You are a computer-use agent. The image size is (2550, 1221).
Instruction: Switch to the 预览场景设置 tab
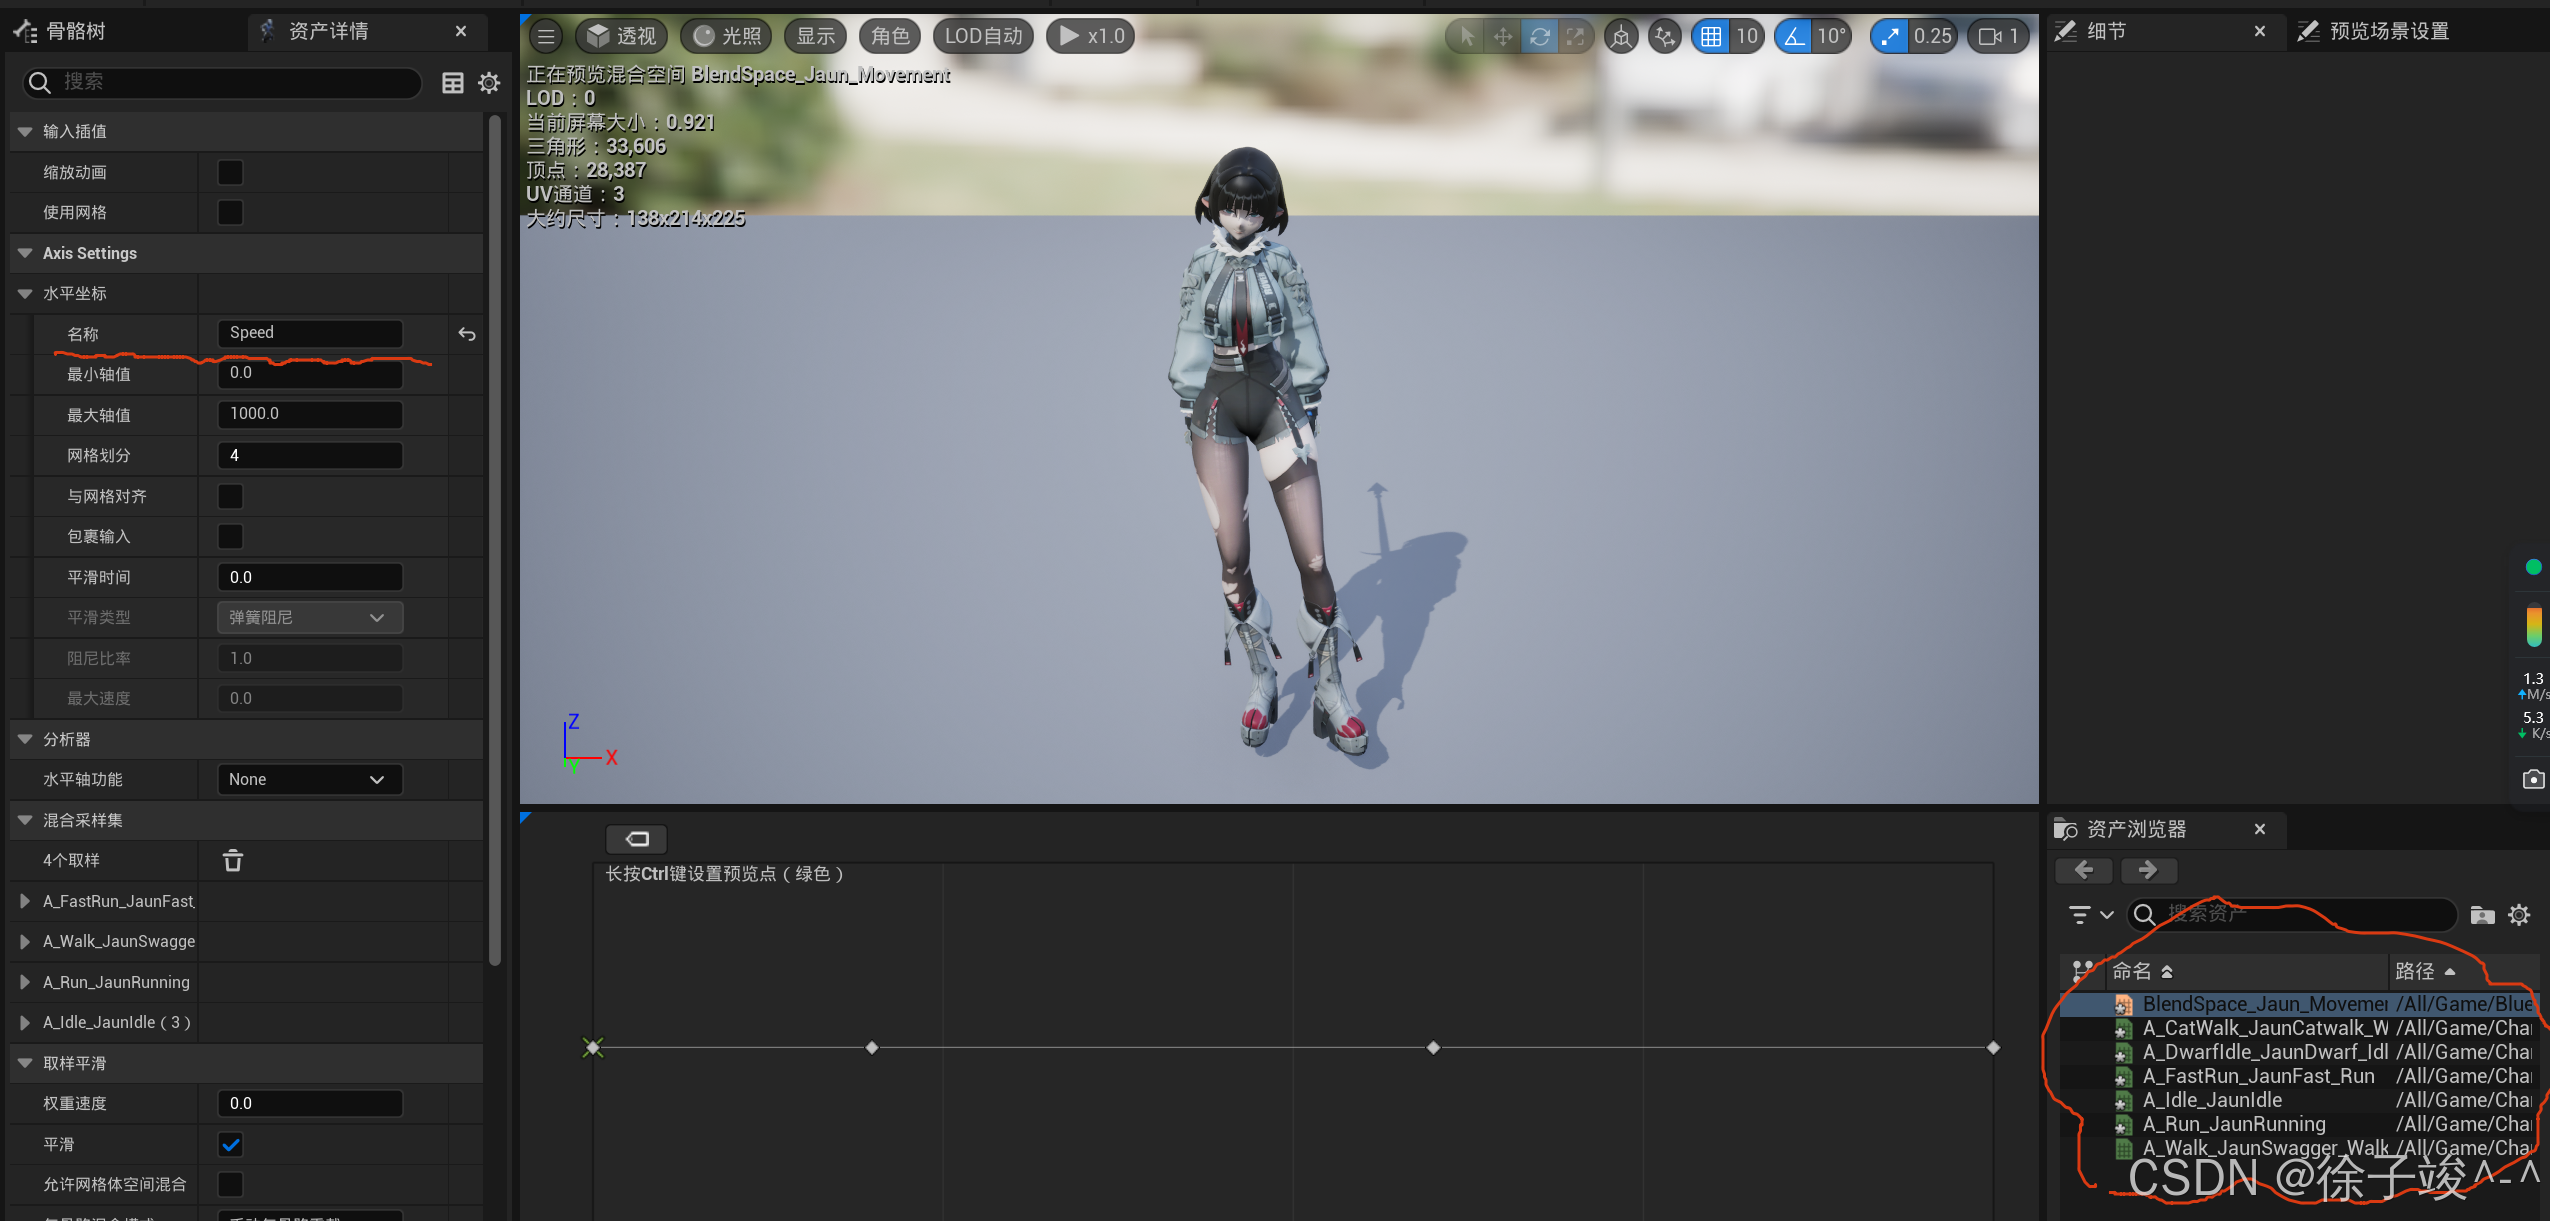coord(2388,31)
